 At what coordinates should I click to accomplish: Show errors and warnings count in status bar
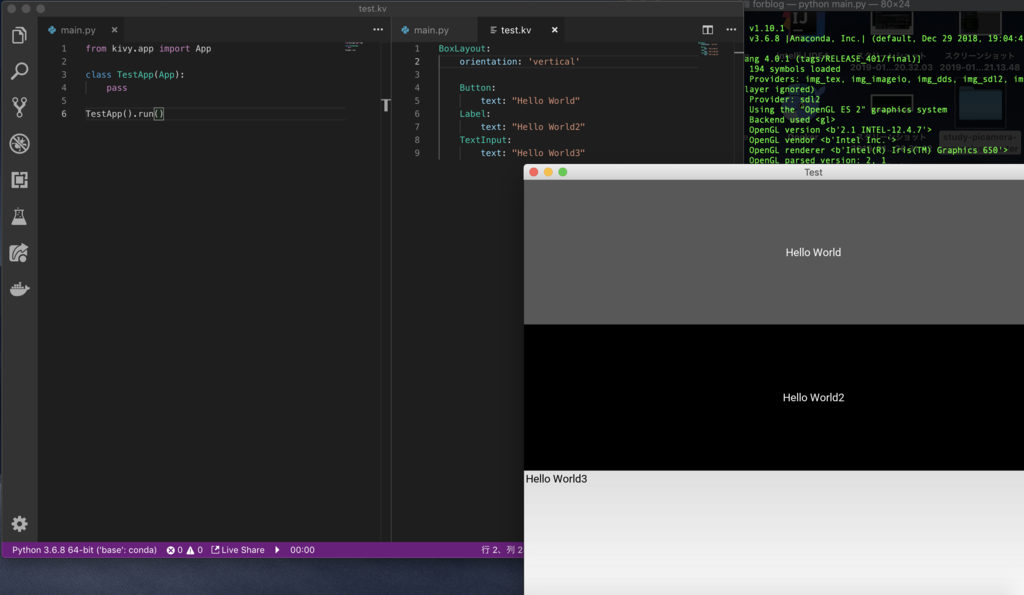pos(185,550)
